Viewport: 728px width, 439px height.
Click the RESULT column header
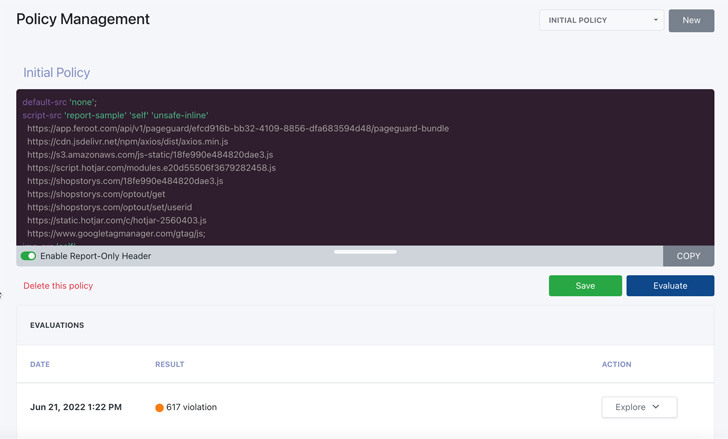click(x=169, y=364)
